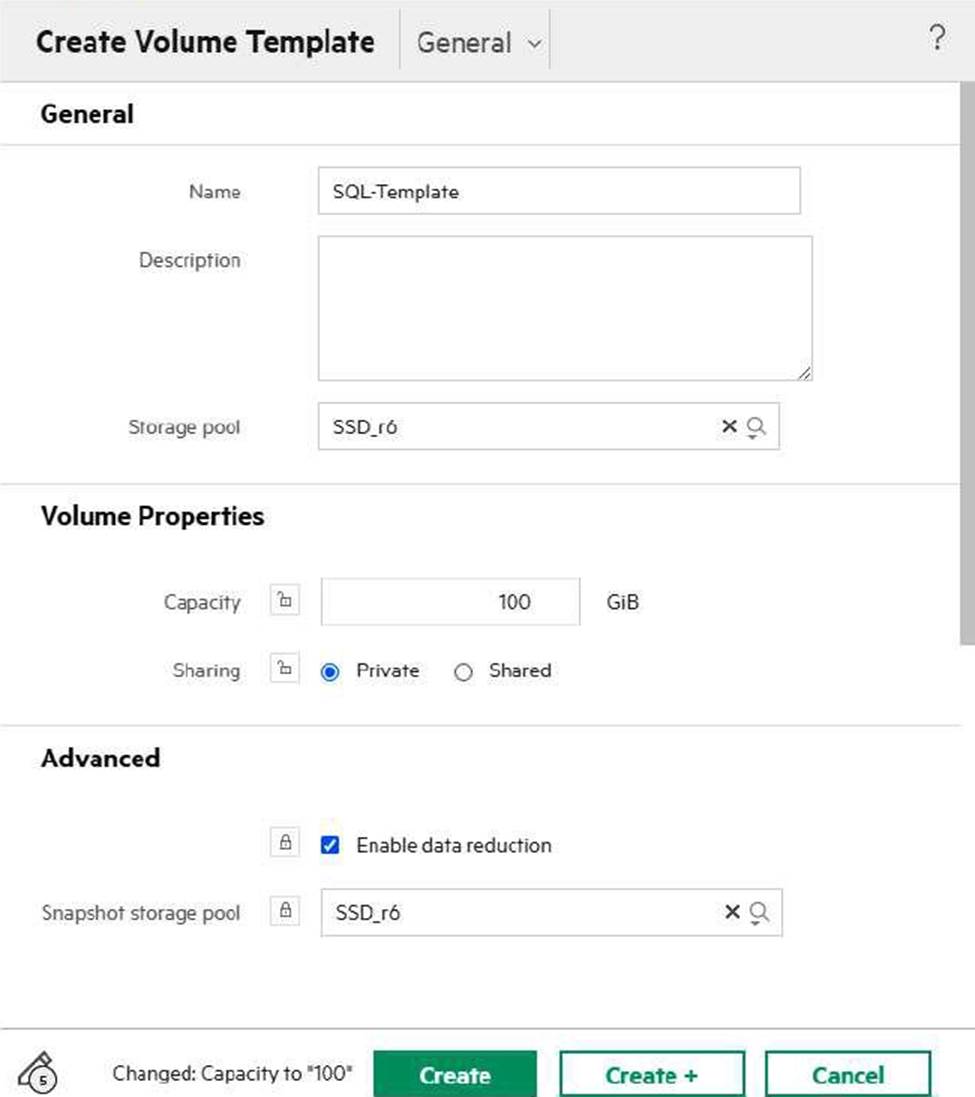Open the change history icon at bottom left
The image size is (975, 1097).
(x=38, y=1073)
